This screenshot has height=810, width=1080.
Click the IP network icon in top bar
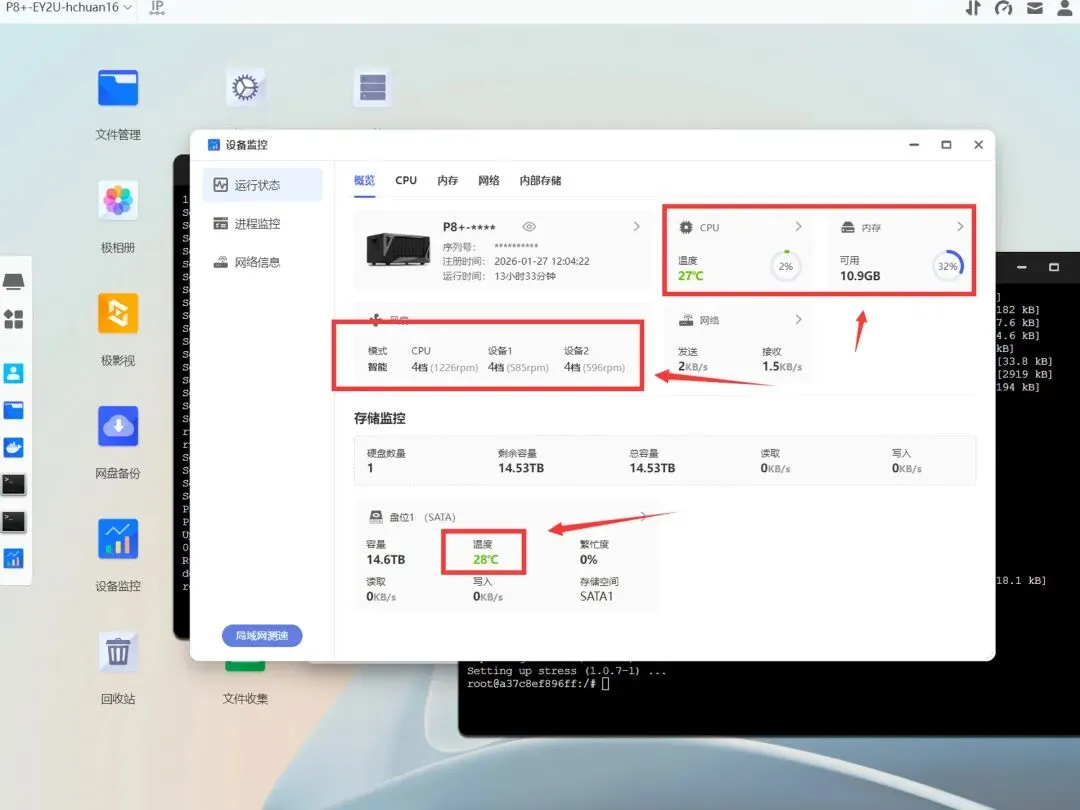tap(157, 8)
